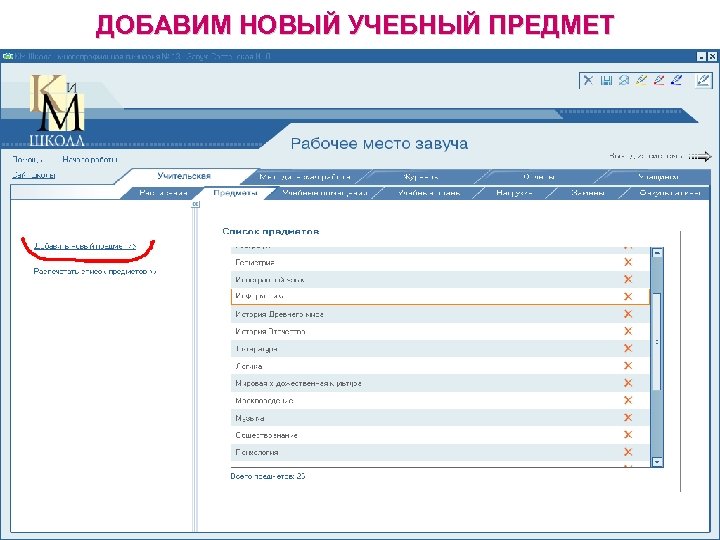Select the История Древнего мира row
Screen dimensions: 720x540
point(440,314)
